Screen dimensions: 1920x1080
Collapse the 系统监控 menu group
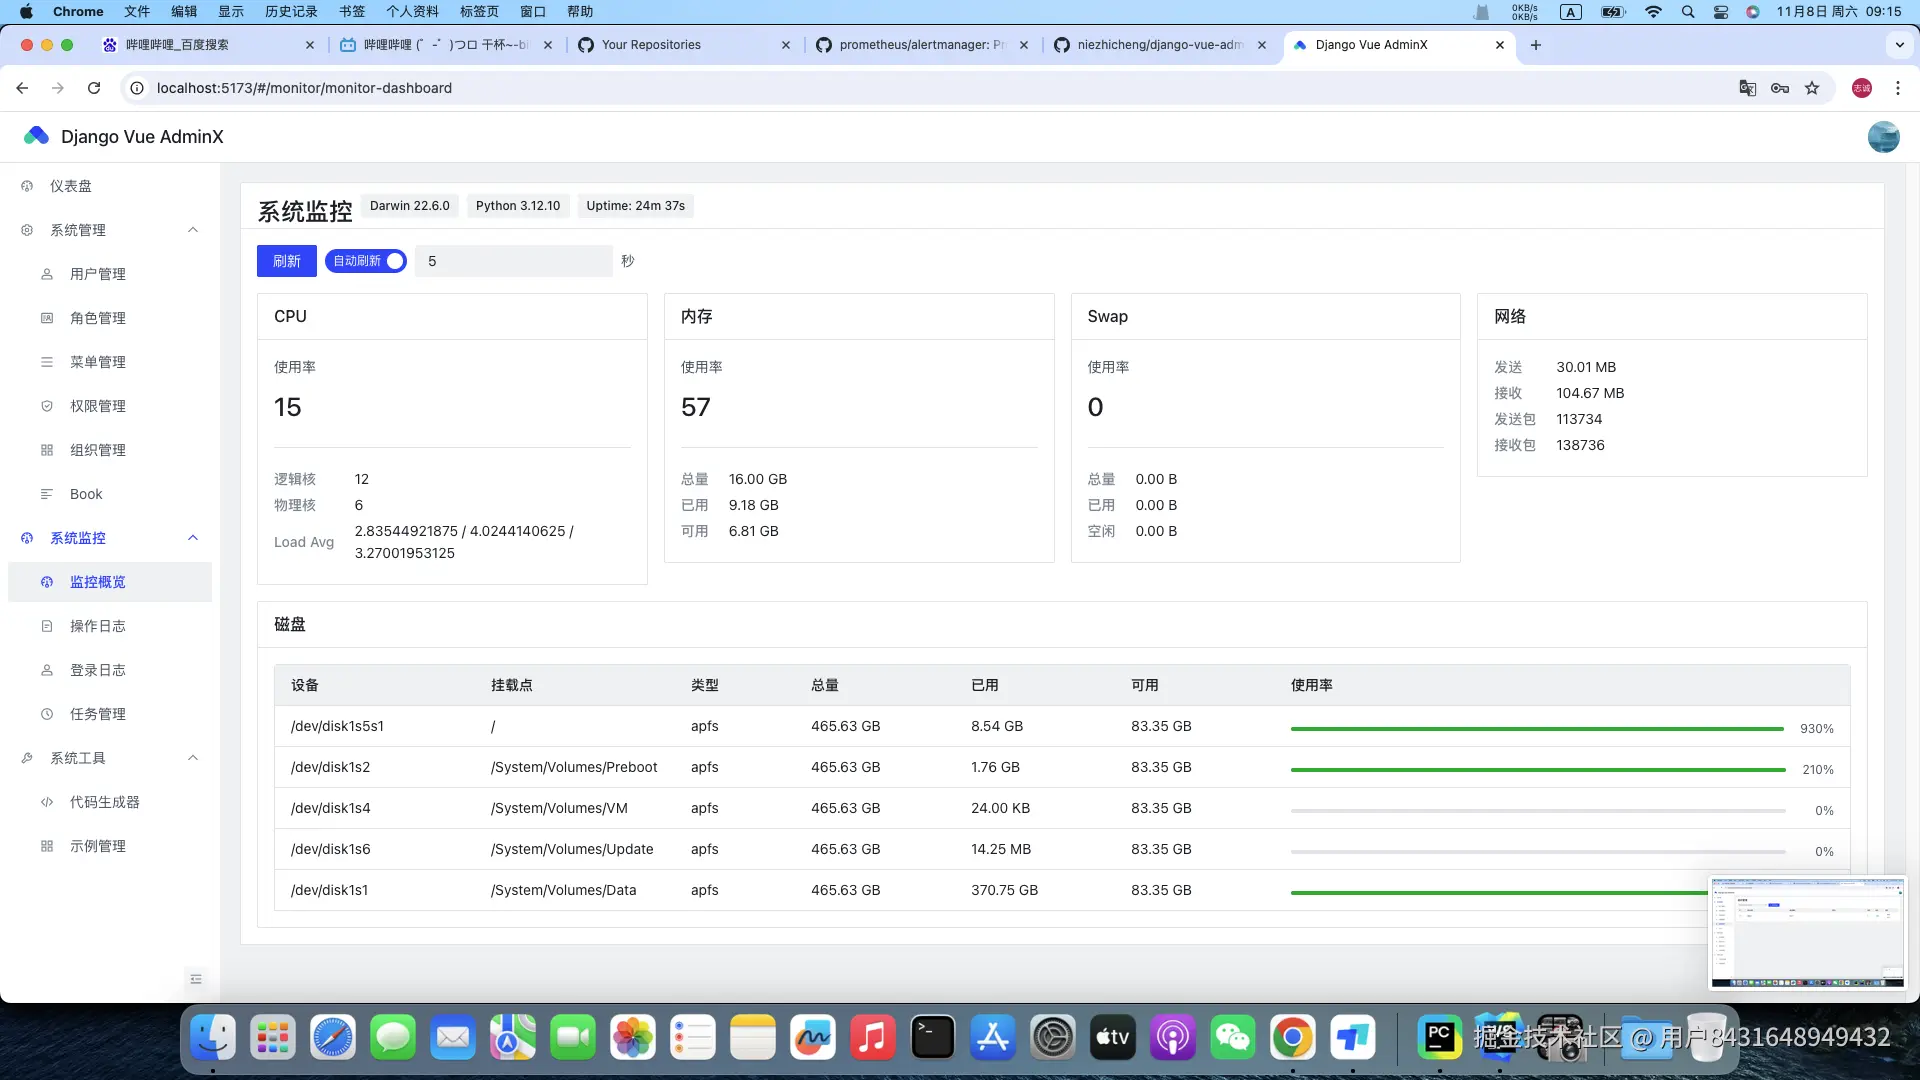coord(193,538)
